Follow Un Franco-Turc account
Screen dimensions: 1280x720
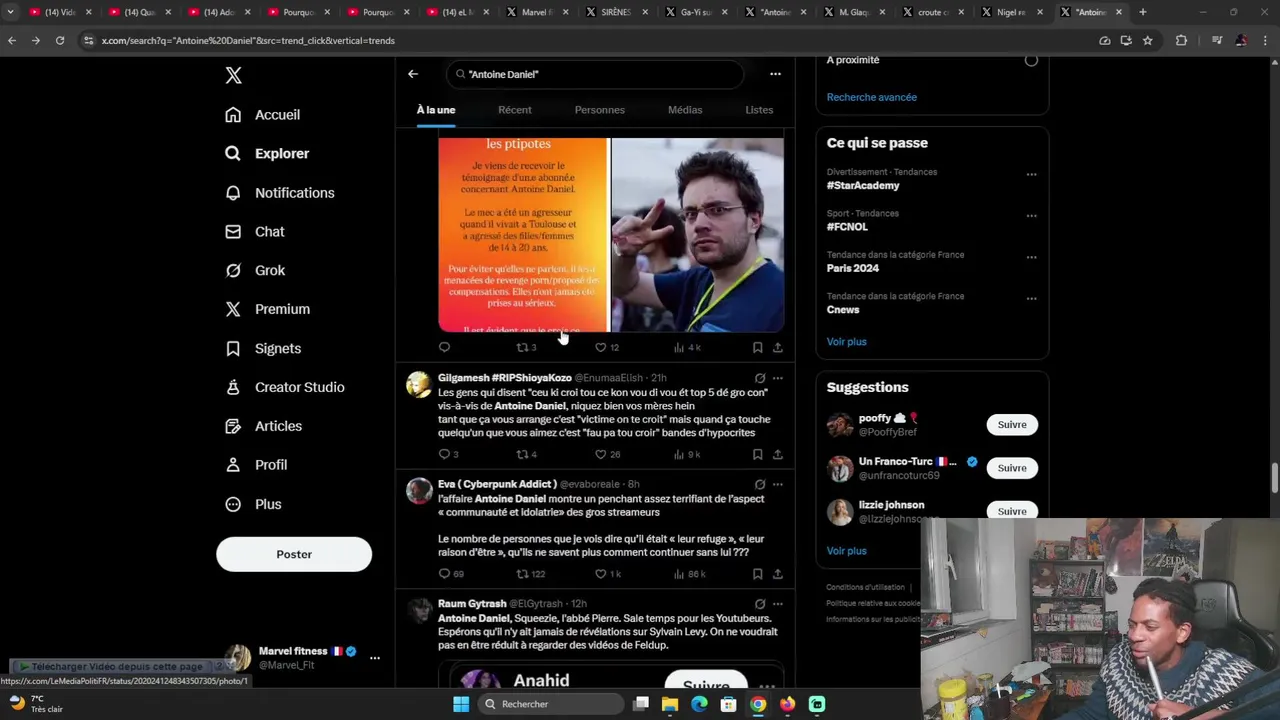click(1012, 468)
